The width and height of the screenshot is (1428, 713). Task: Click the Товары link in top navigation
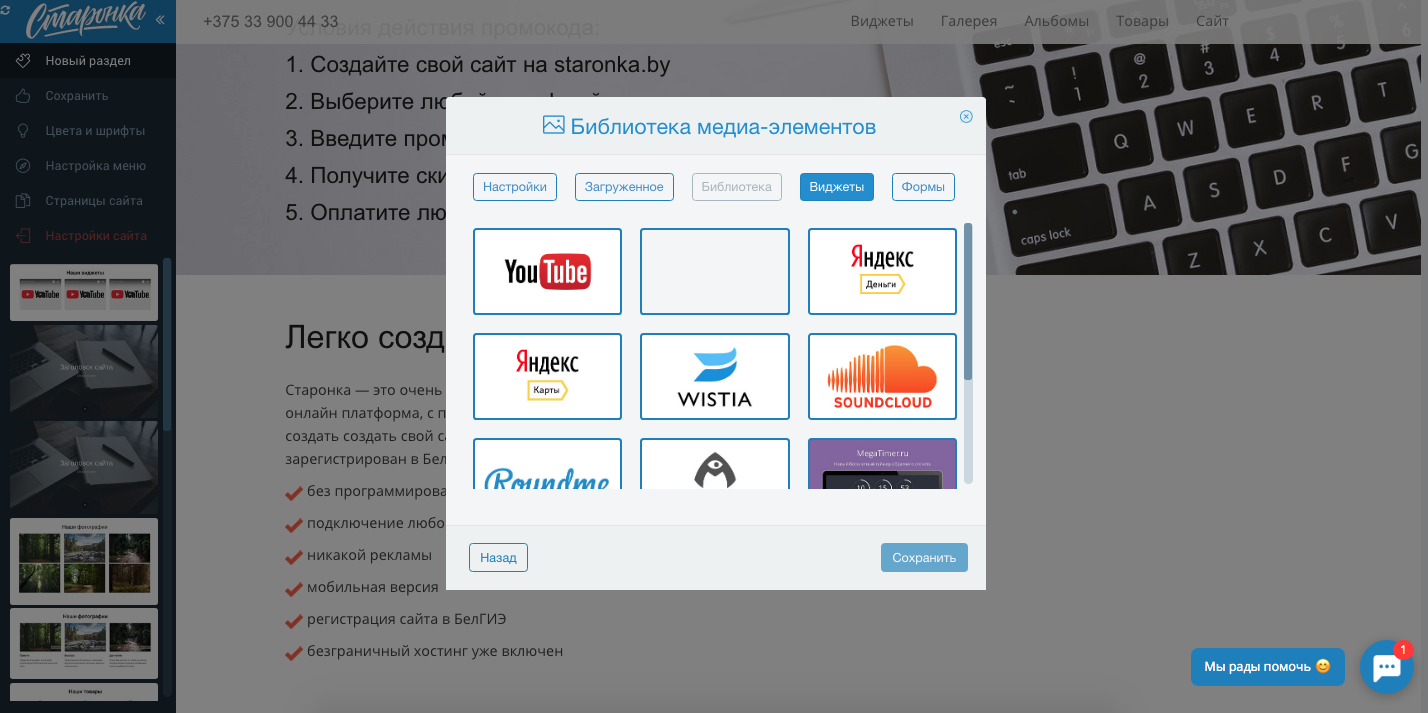pos(1142,21)
